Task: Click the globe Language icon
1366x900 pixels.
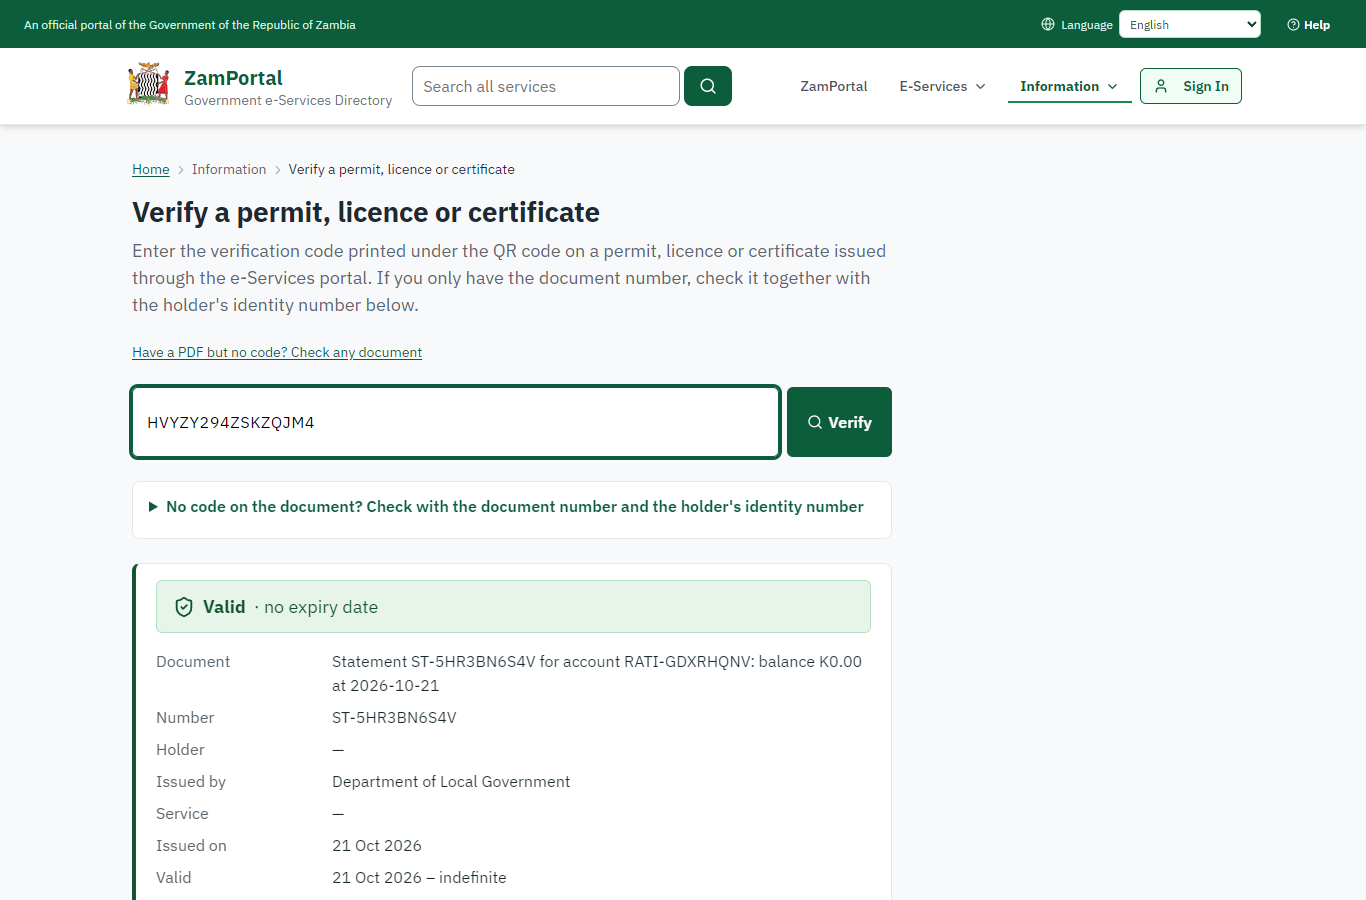Action: [1048, 24]
